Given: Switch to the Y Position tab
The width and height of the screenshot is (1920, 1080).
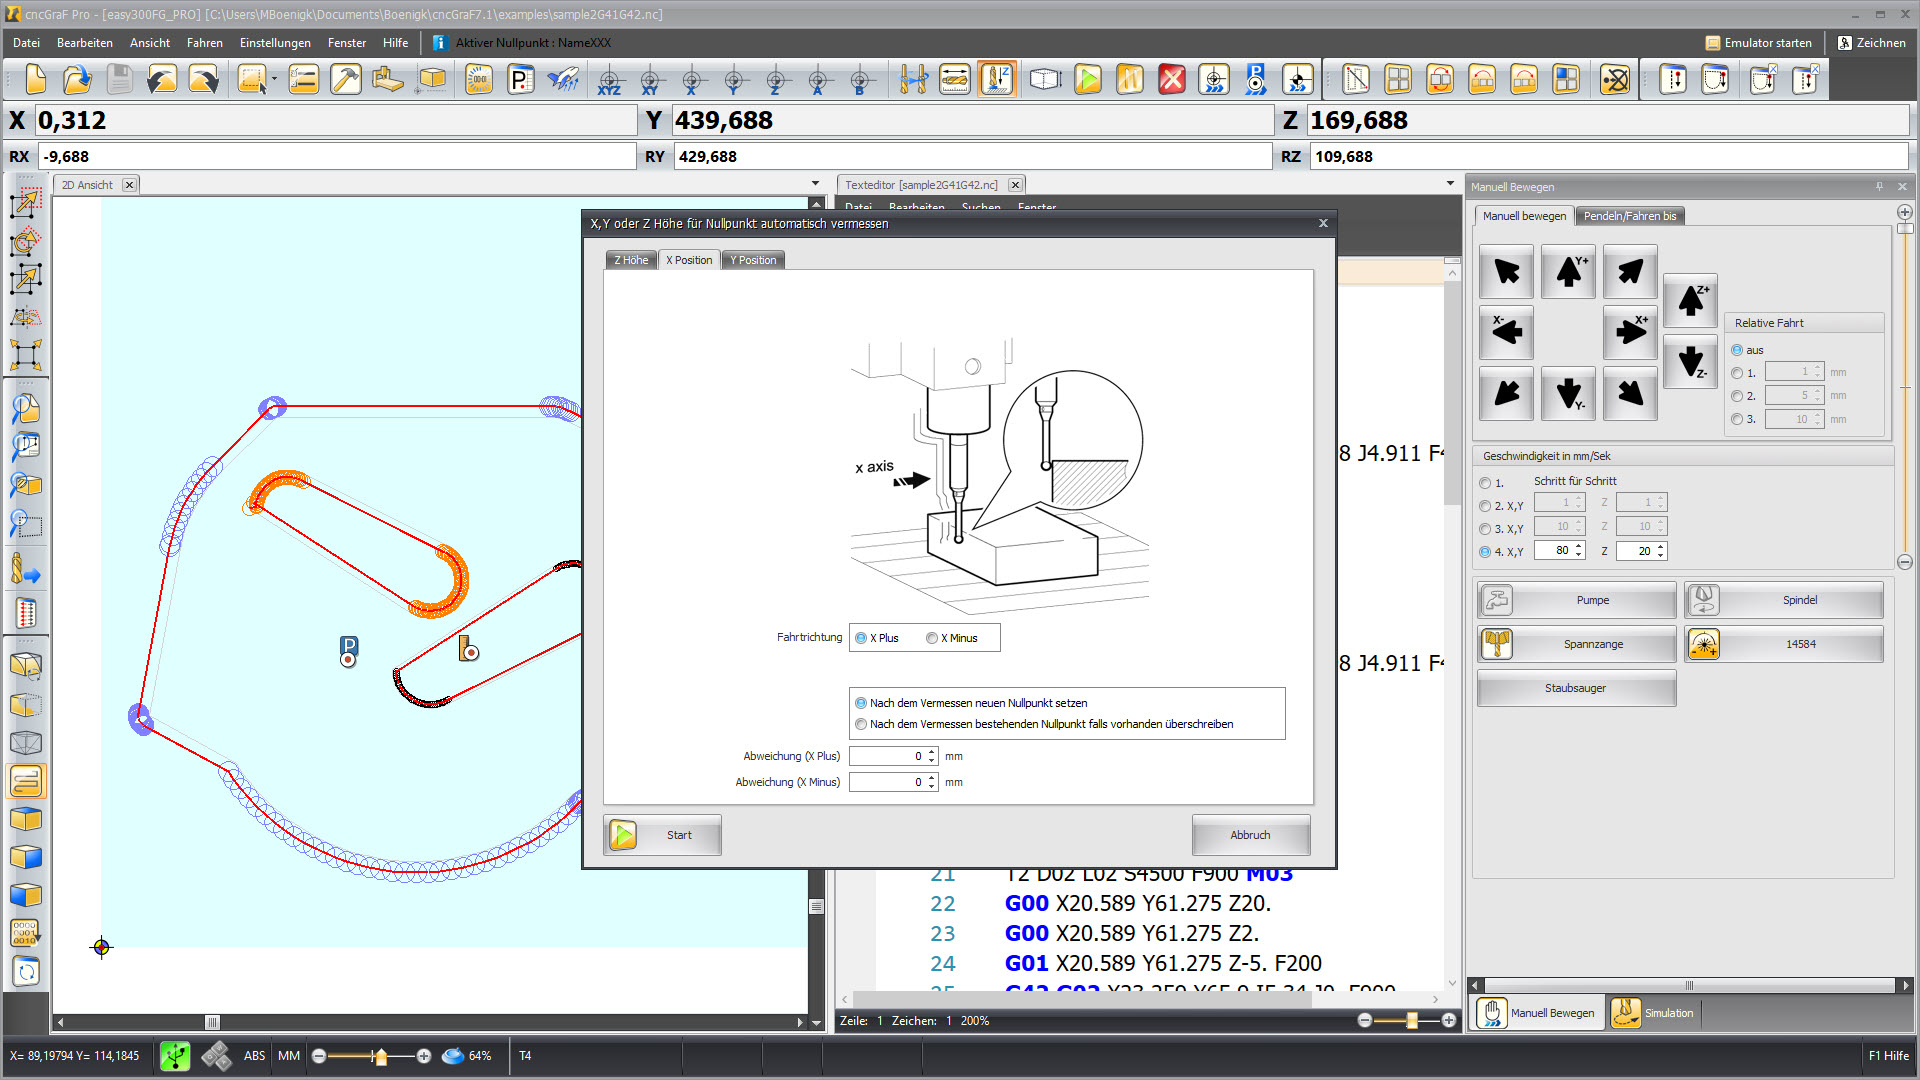Looking at the screenshot, I should [753, 260].
